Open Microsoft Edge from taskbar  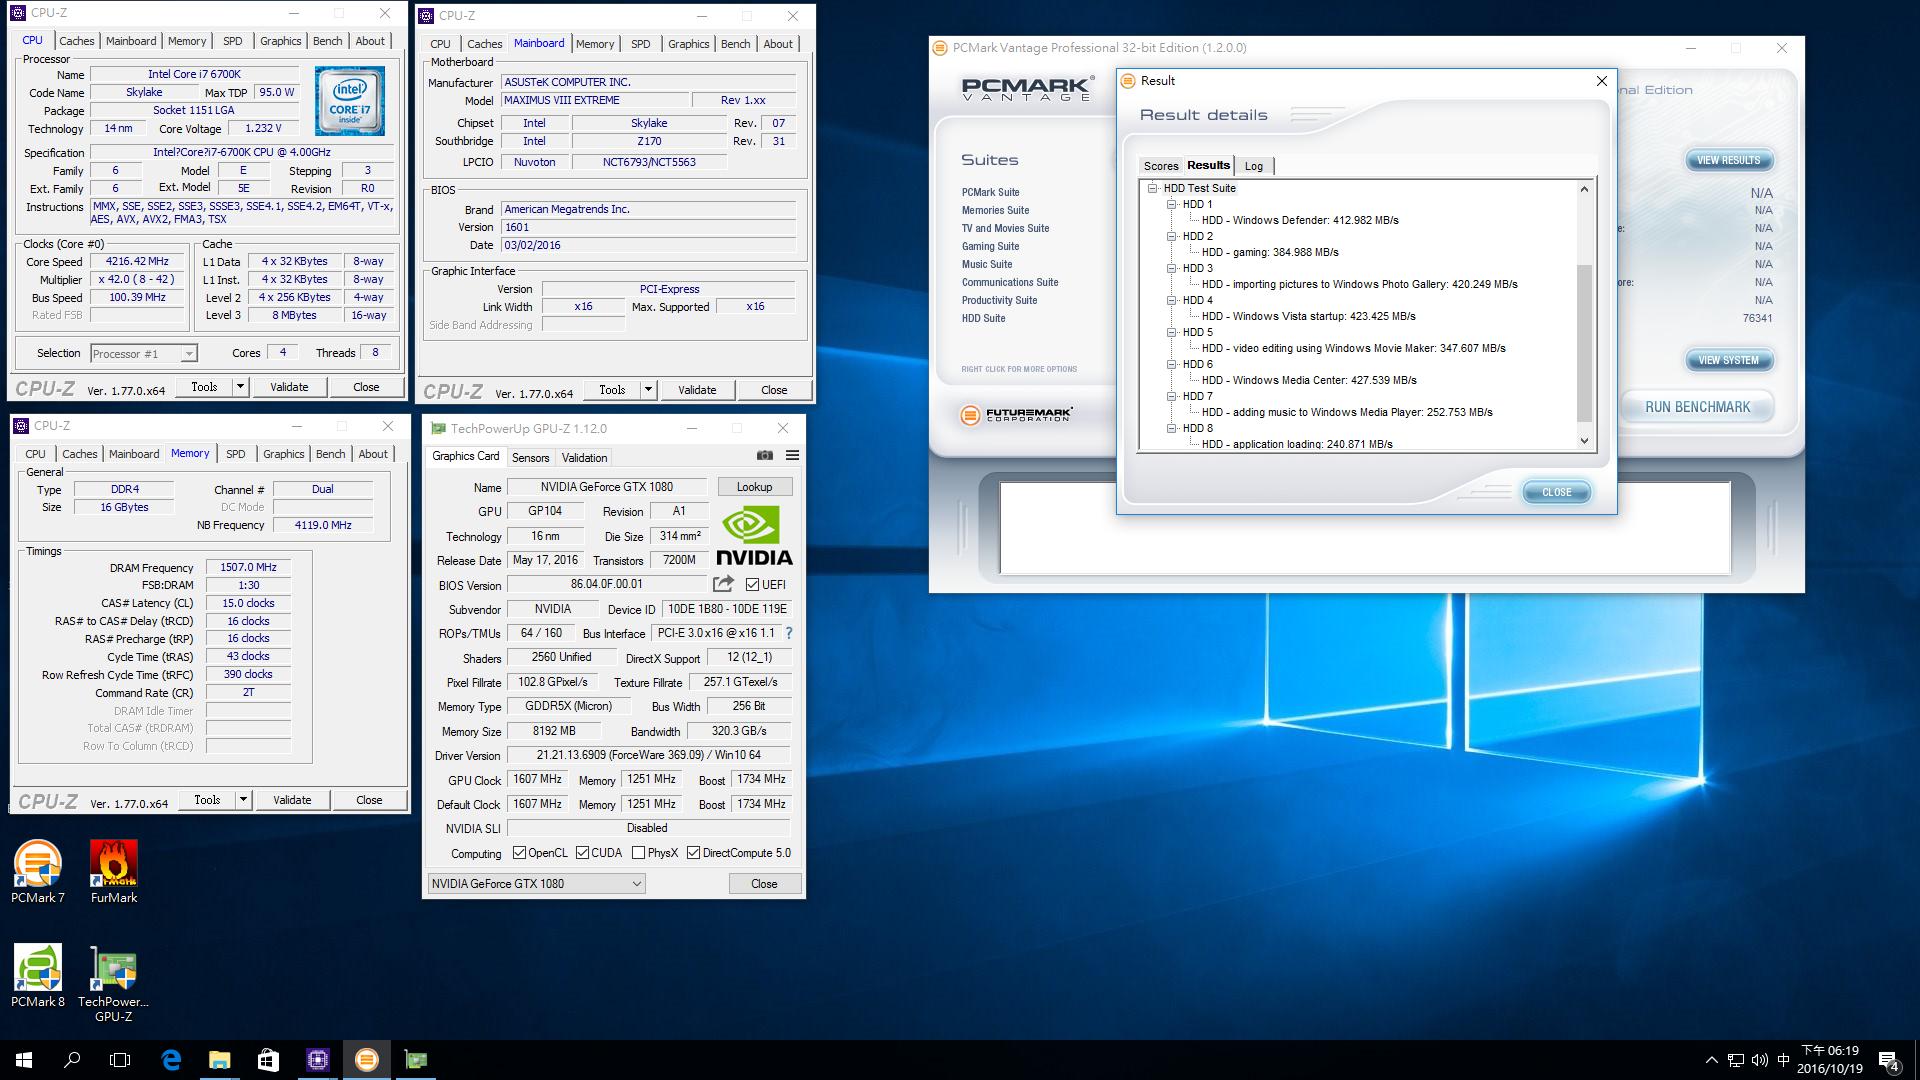click(x=171, y=1060)
